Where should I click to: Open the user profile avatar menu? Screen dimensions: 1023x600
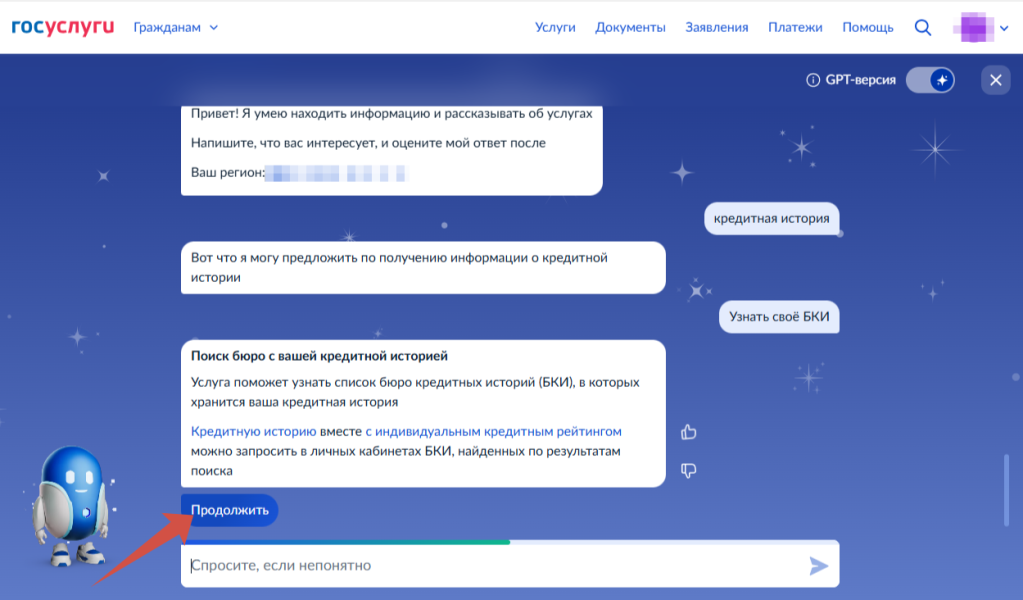coord(982,28)
